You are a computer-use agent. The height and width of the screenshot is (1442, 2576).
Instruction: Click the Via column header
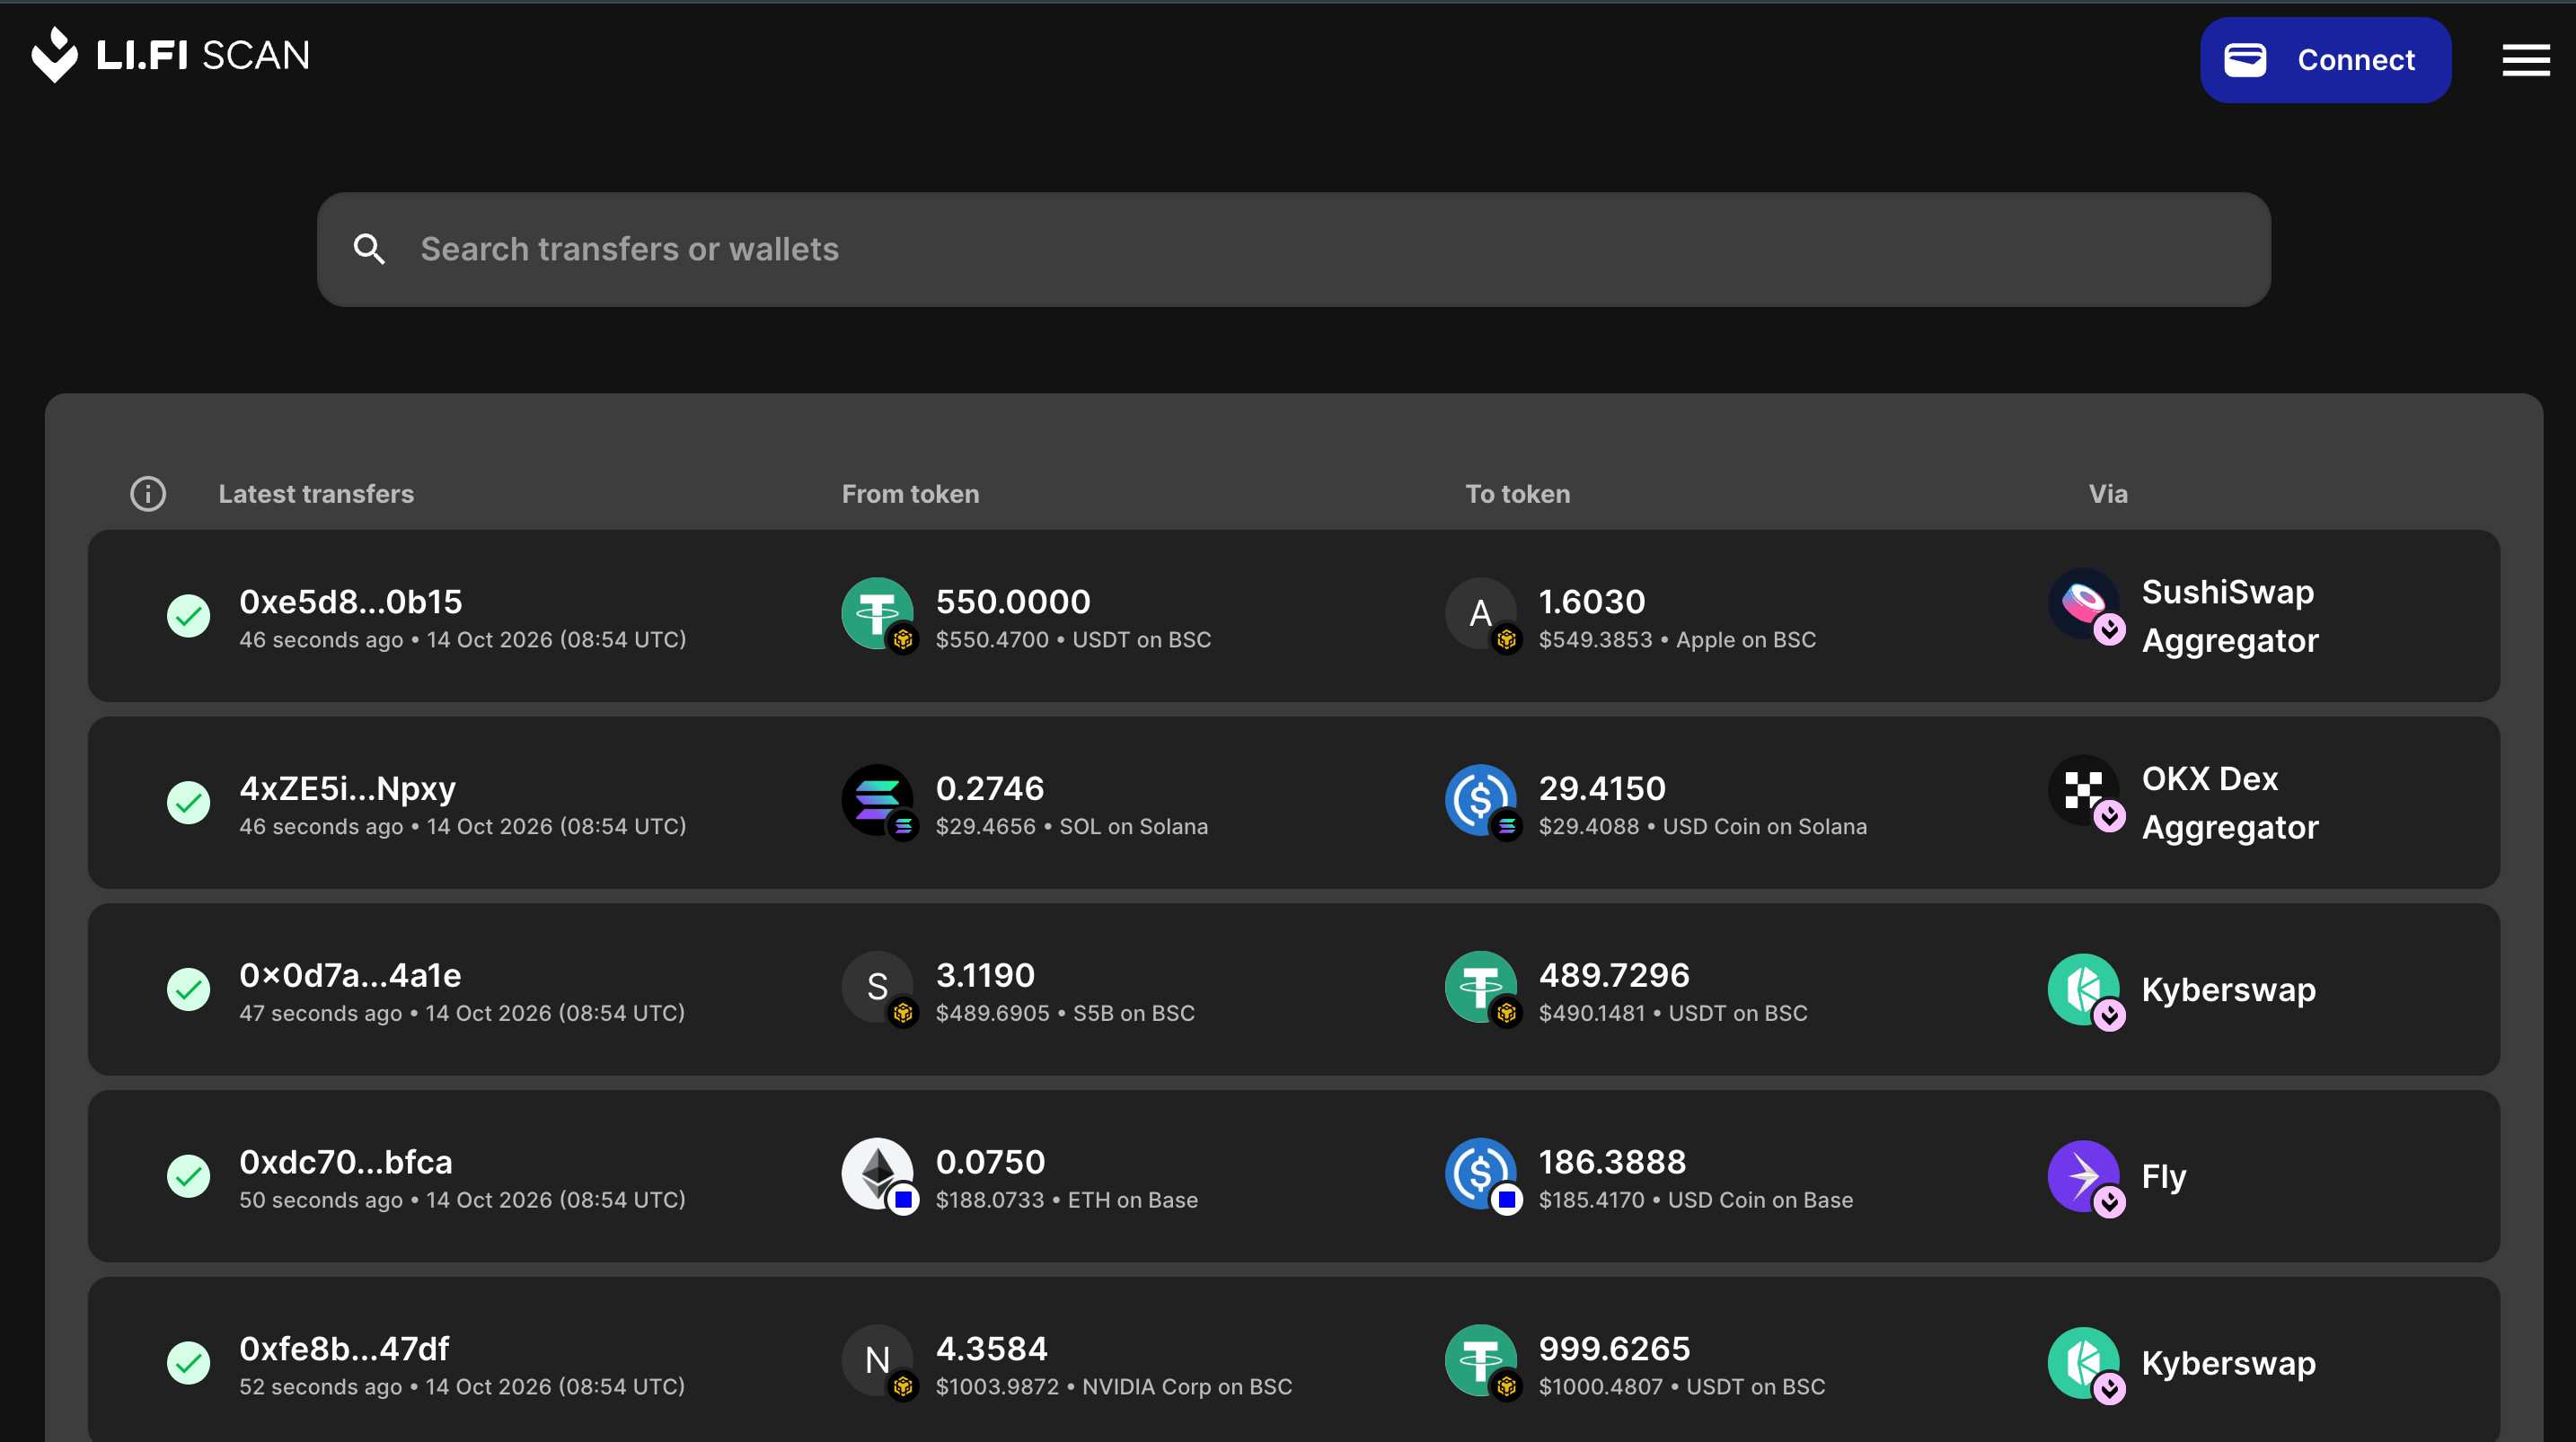click(x=2108, y=494)
